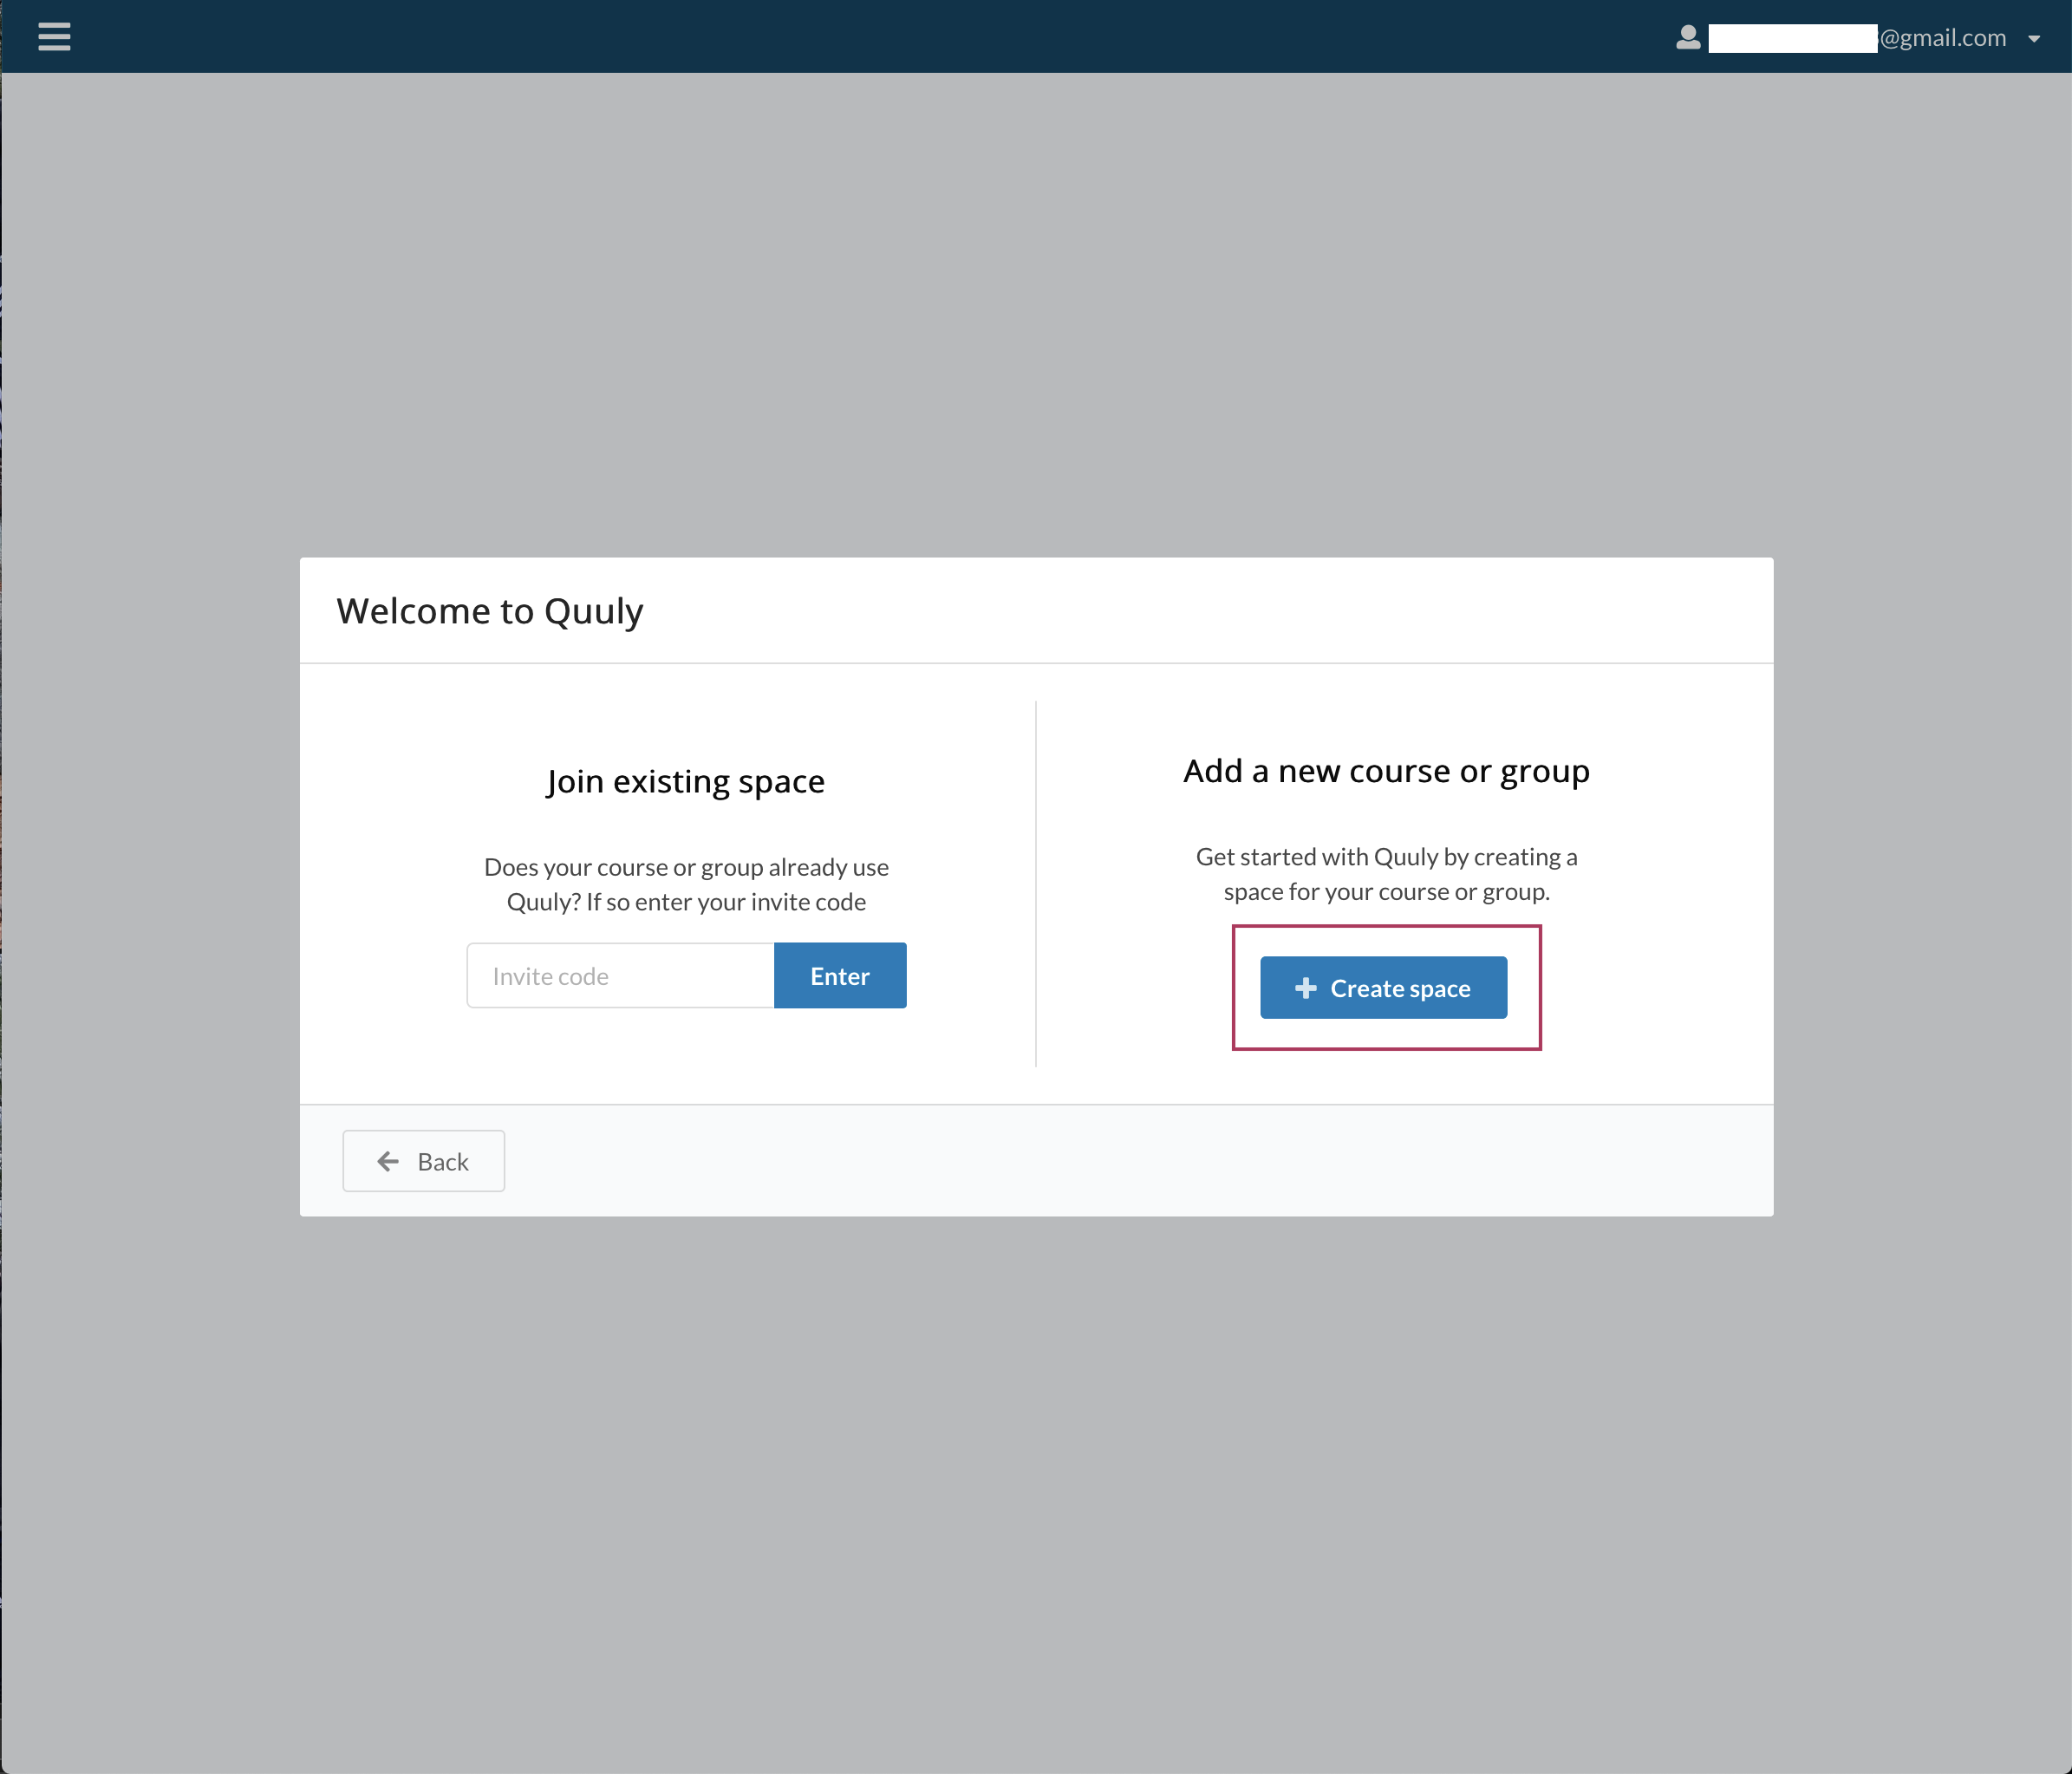
Task: Click the invite code instruction text
Action: point(686,884)
